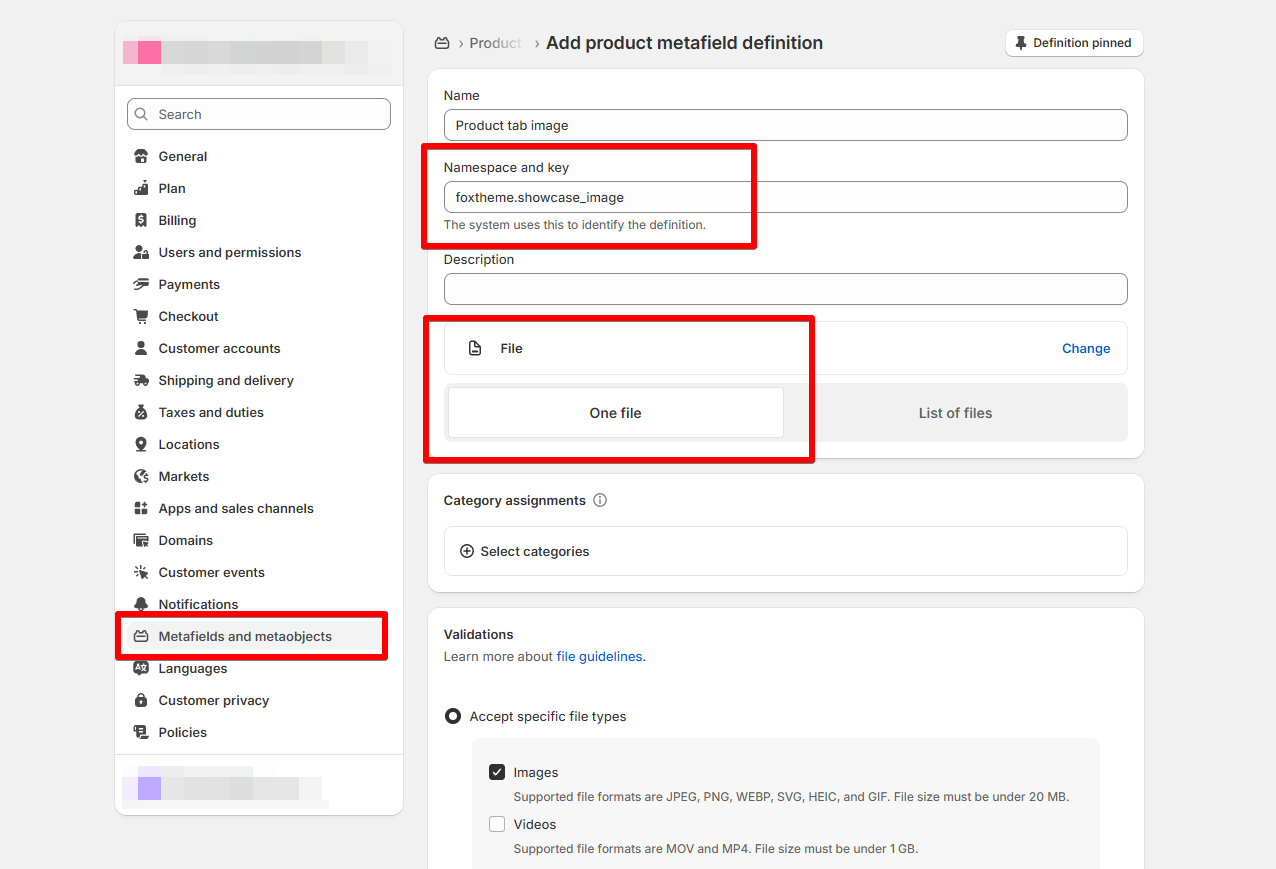Click the Locations pin icon

pyautogui.click(x=141, y=445)
